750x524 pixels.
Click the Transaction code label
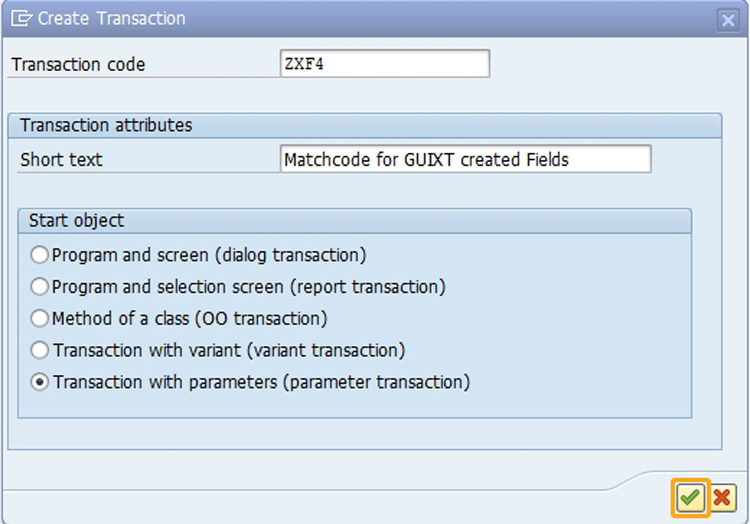click(78, 65)
